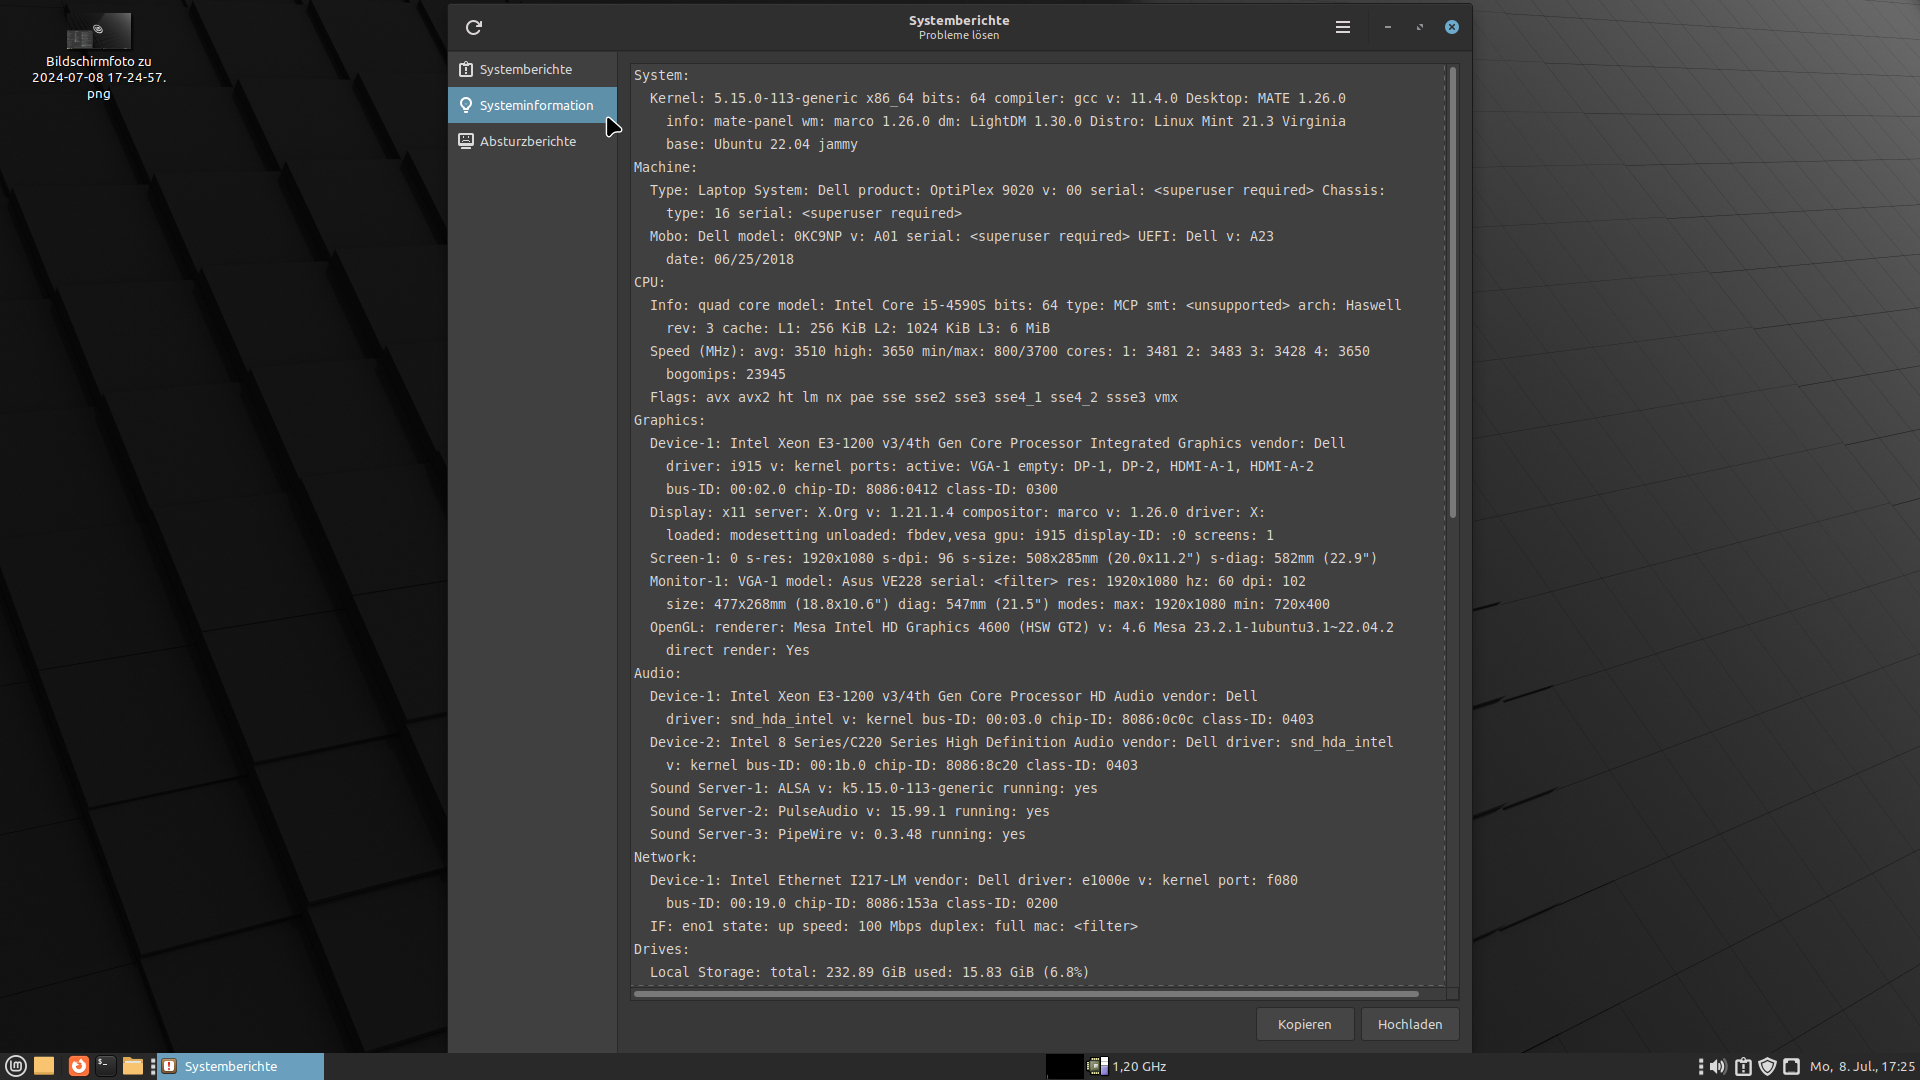Open the Linux Mint start menu
Image resolution: width=1920 pixels, height=1080 pixels.
[16, 1066]
